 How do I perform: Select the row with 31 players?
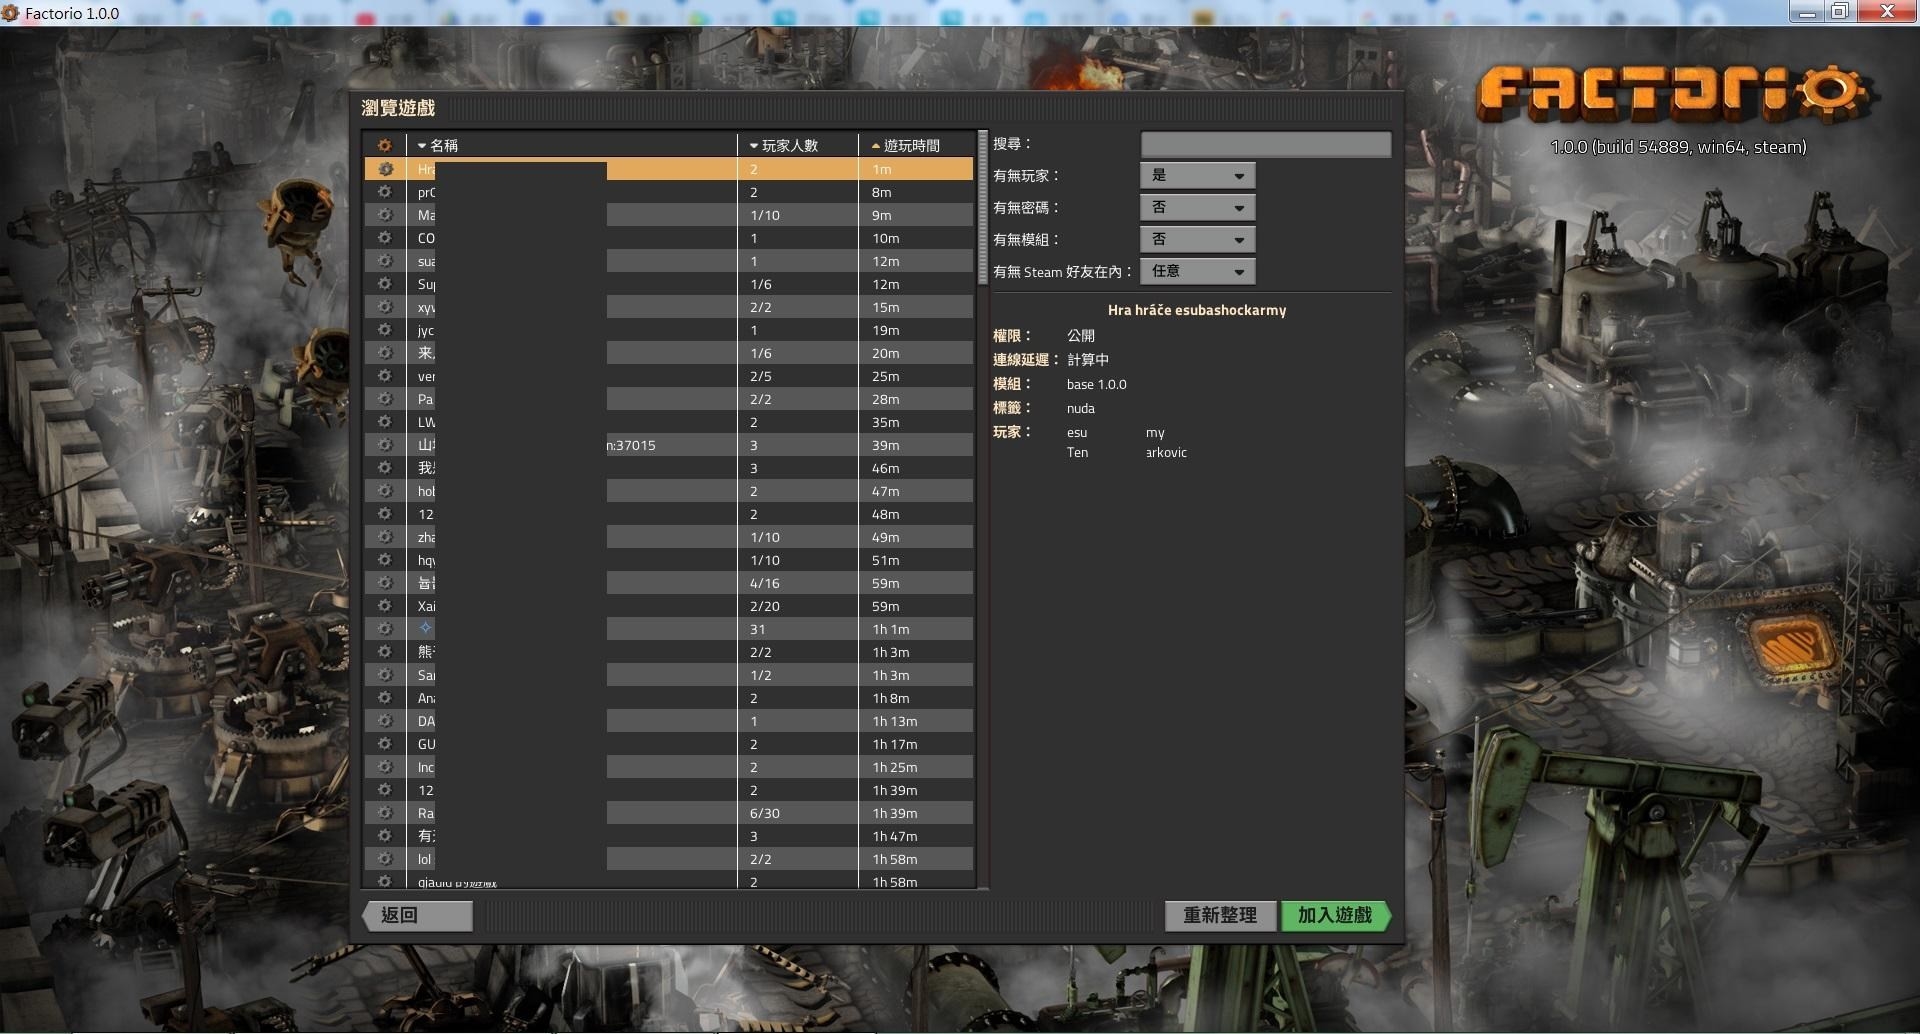(x=669, y=629)
